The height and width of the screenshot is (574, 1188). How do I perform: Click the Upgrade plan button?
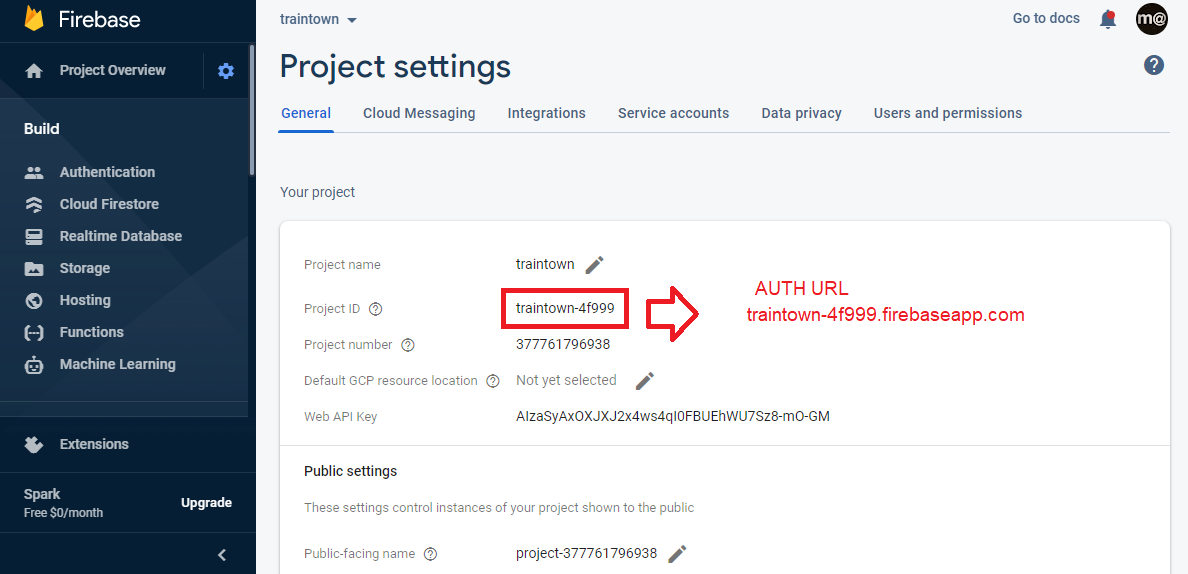pos(206,503)
